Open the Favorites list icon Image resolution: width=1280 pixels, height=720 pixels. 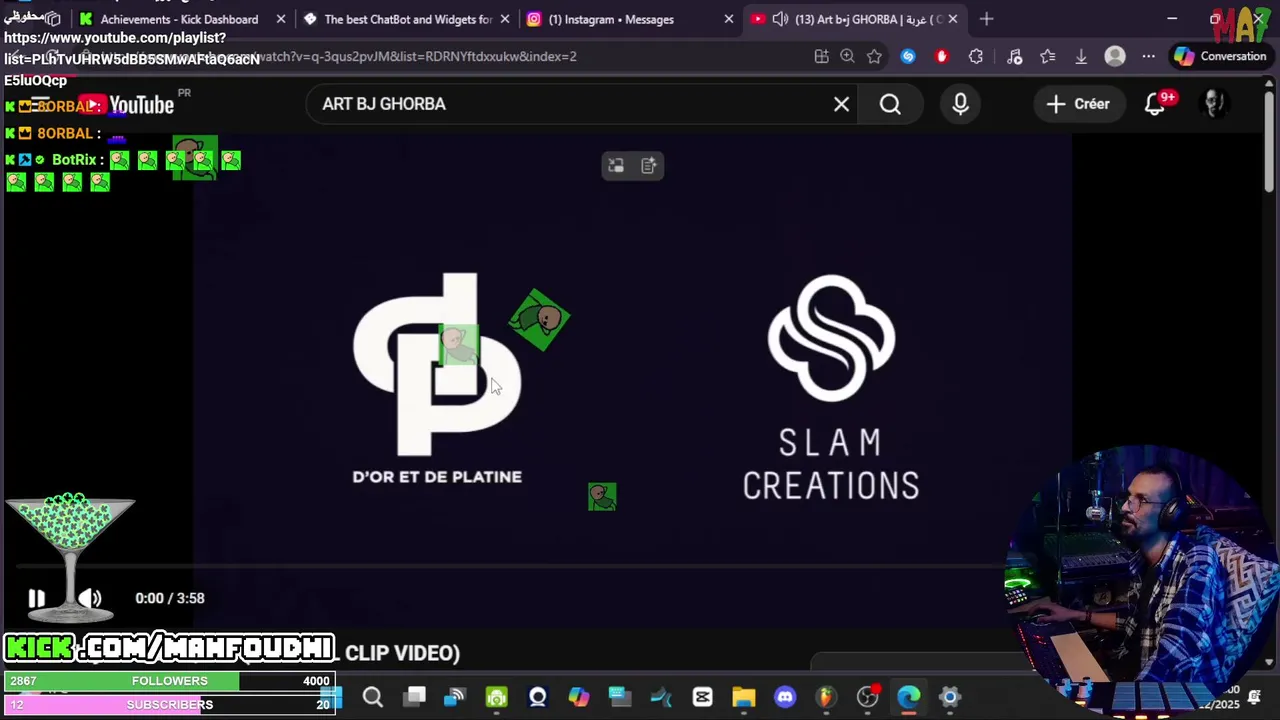coord(1047,57)
